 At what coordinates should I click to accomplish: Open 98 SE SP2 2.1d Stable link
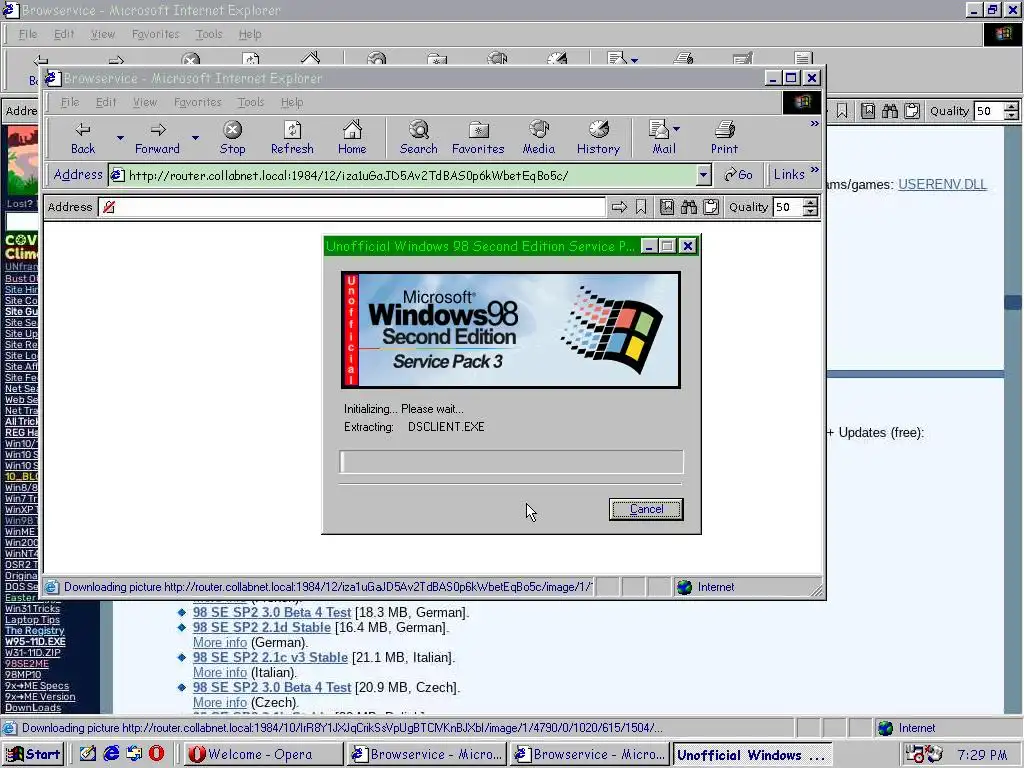click(261, 627)
